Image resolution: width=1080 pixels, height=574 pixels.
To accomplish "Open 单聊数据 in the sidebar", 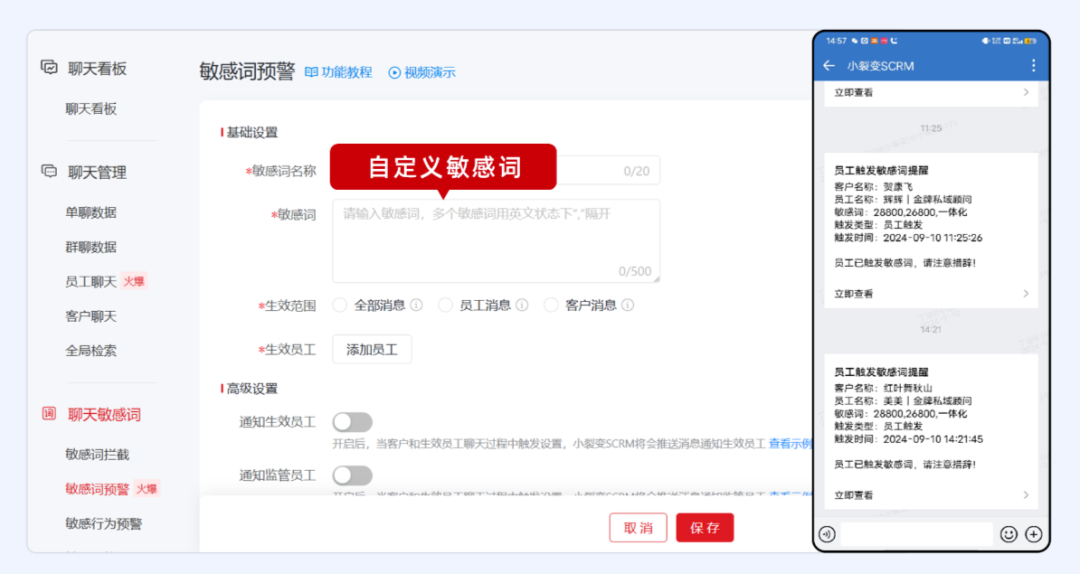I will tap(91, 212).
